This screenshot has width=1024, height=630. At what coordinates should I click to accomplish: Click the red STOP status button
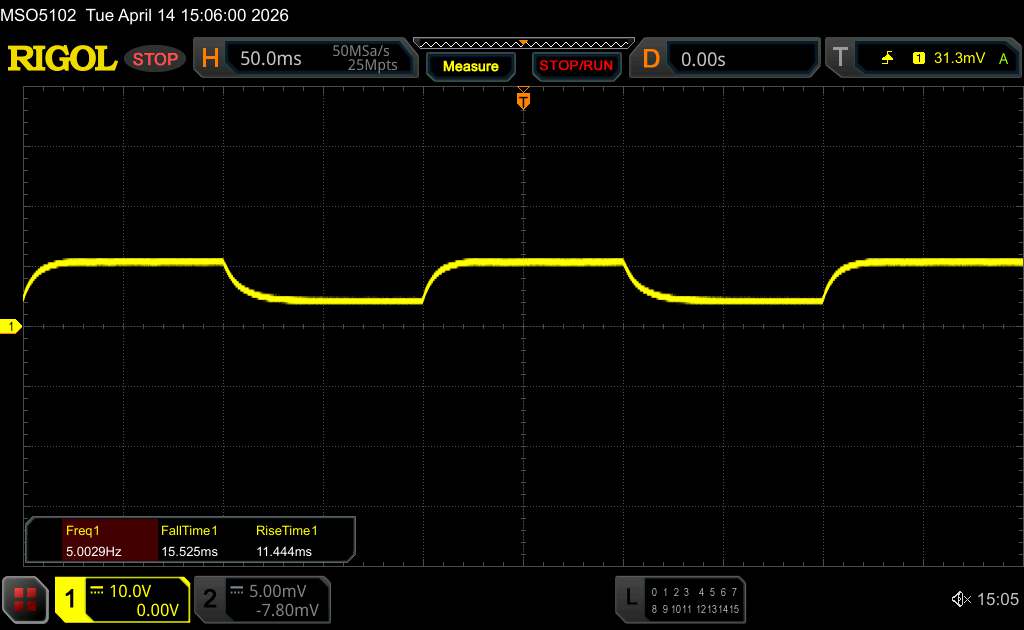pyautogui.click(x=155, y=59)
